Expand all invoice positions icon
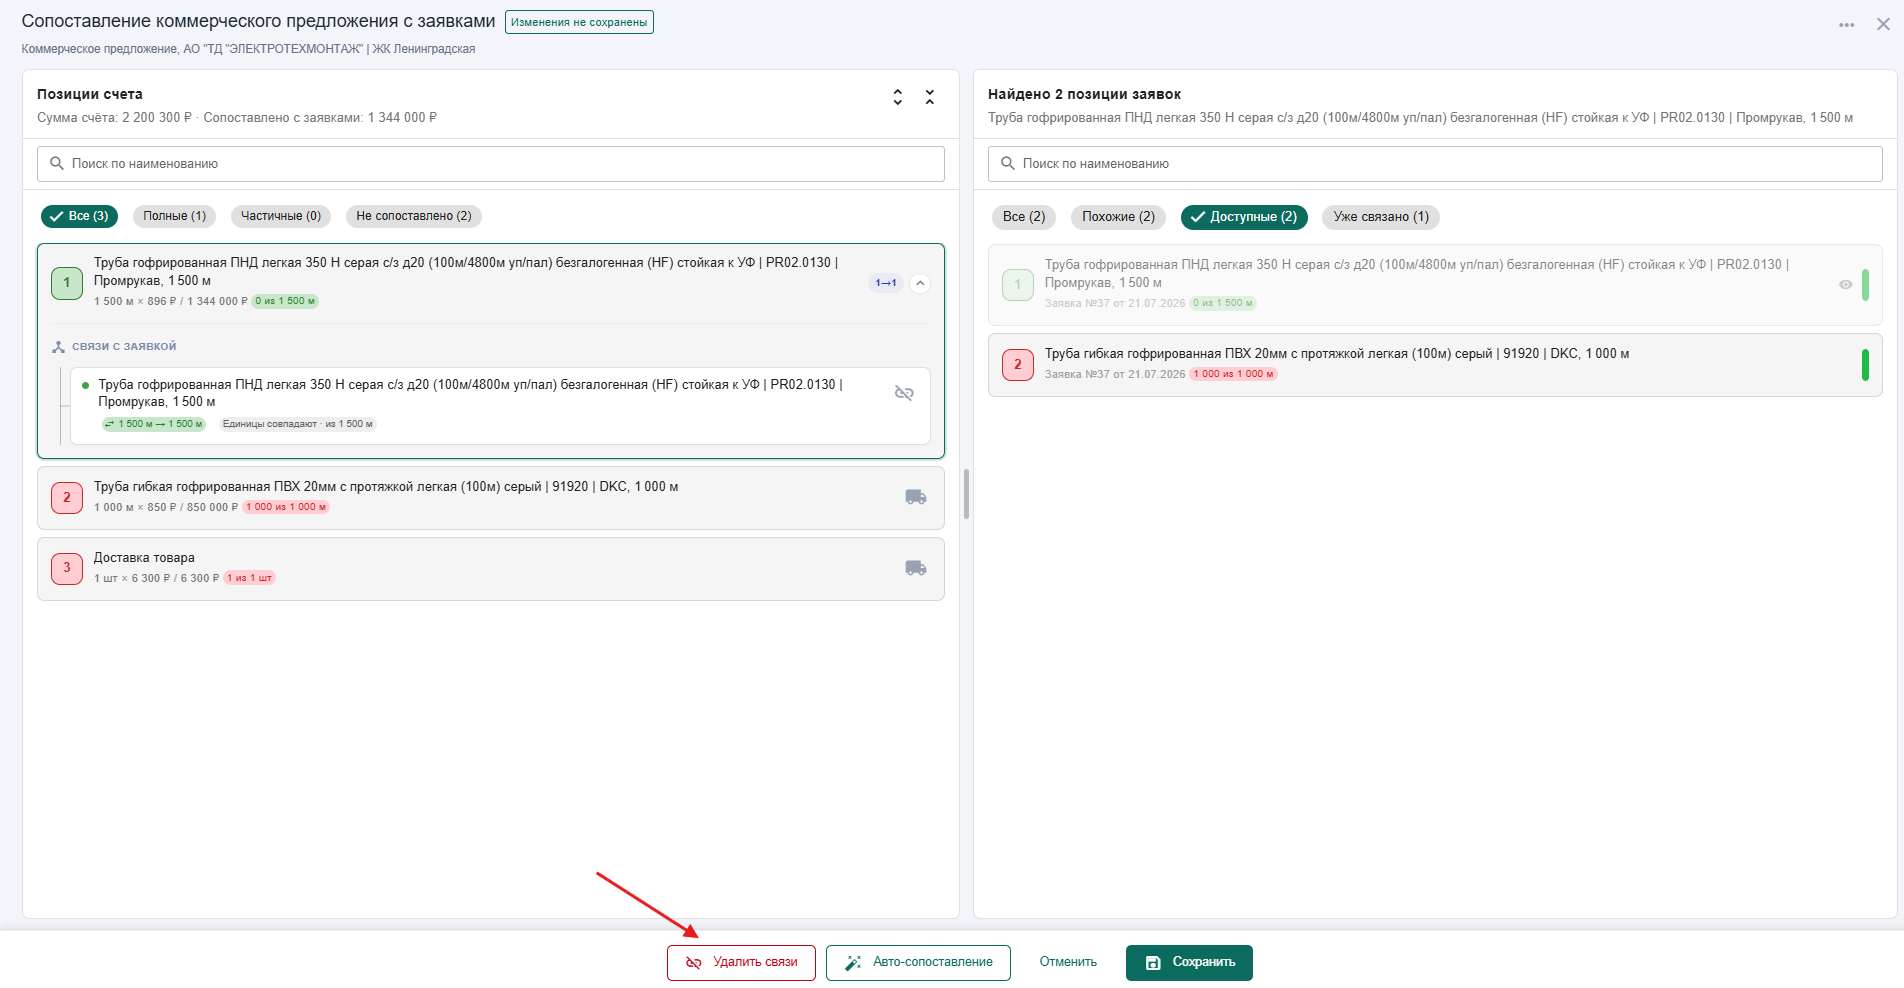 coord(897,97)
